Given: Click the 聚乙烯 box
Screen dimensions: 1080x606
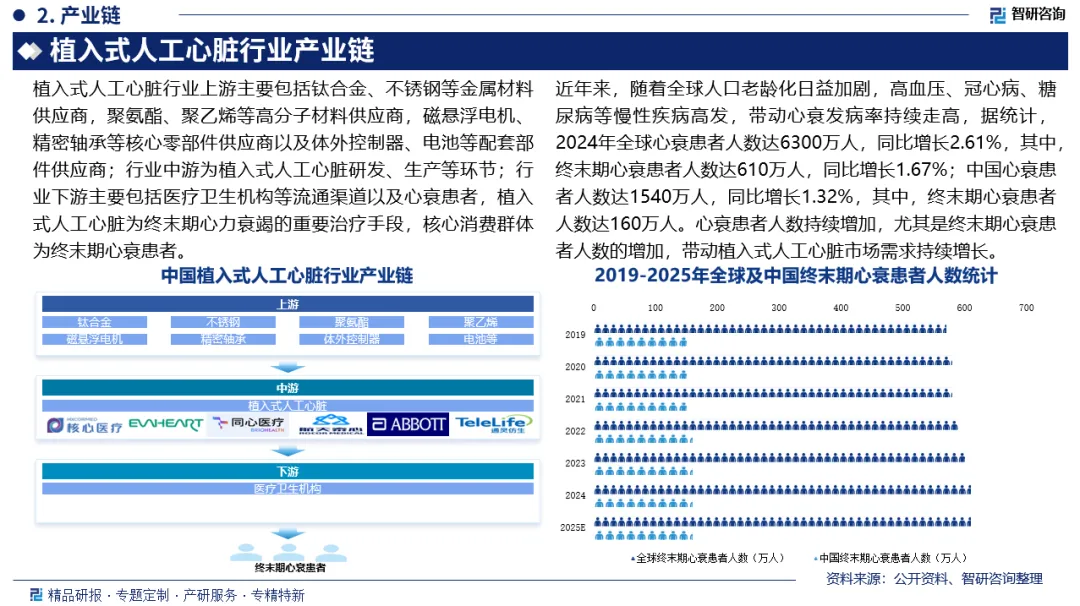Looking at the screenshot, I should [481, 322].
